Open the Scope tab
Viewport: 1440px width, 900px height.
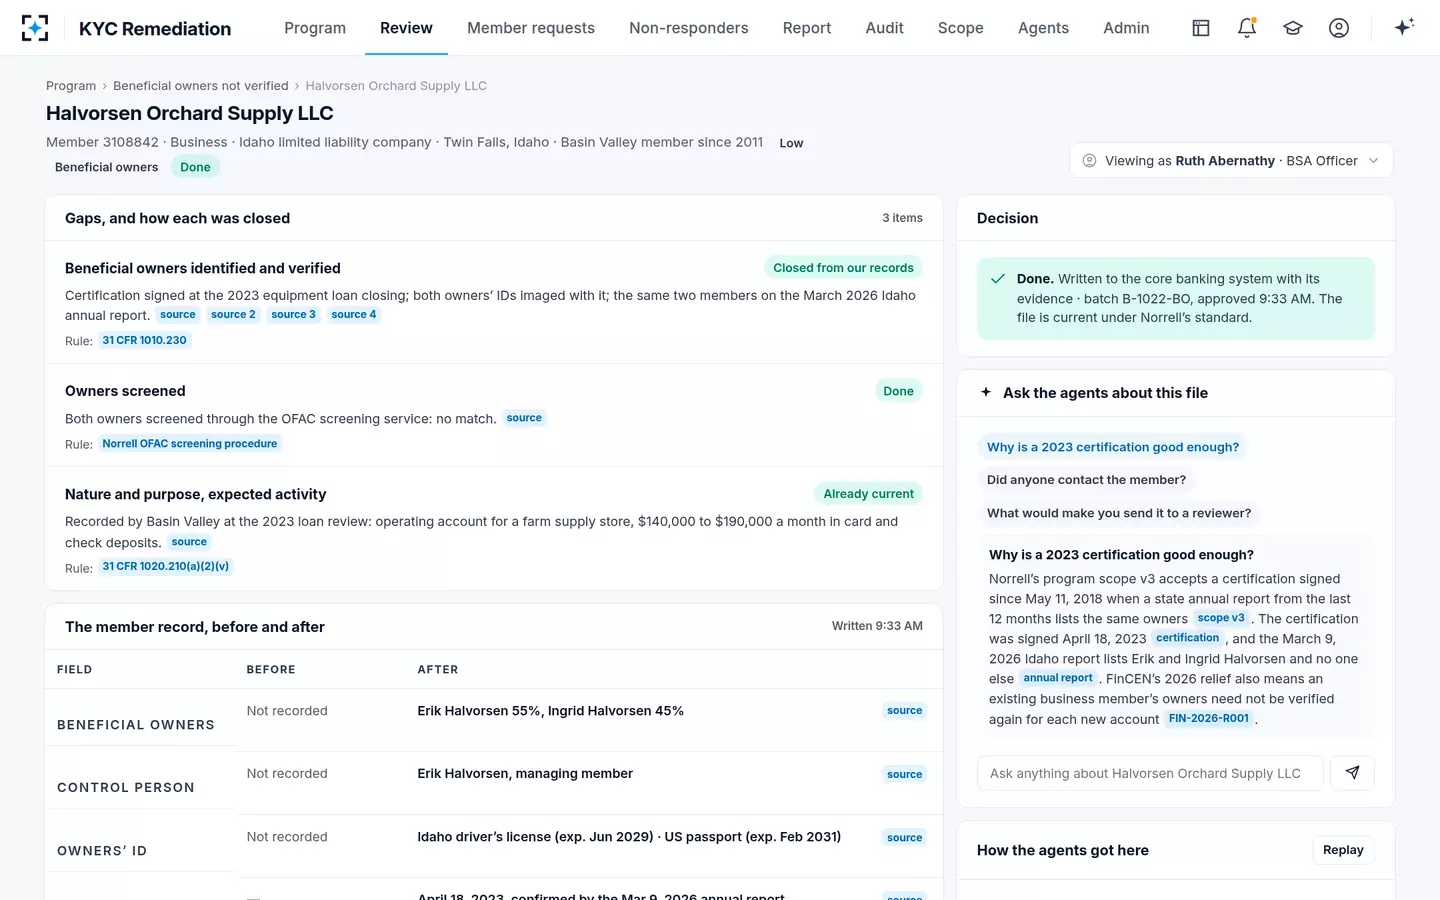[x=961, y=28]
